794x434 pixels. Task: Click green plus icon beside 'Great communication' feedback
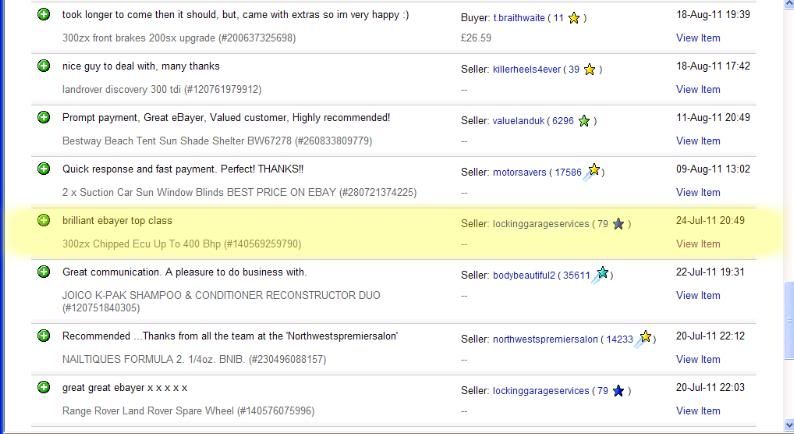click(x=43, y=272)
